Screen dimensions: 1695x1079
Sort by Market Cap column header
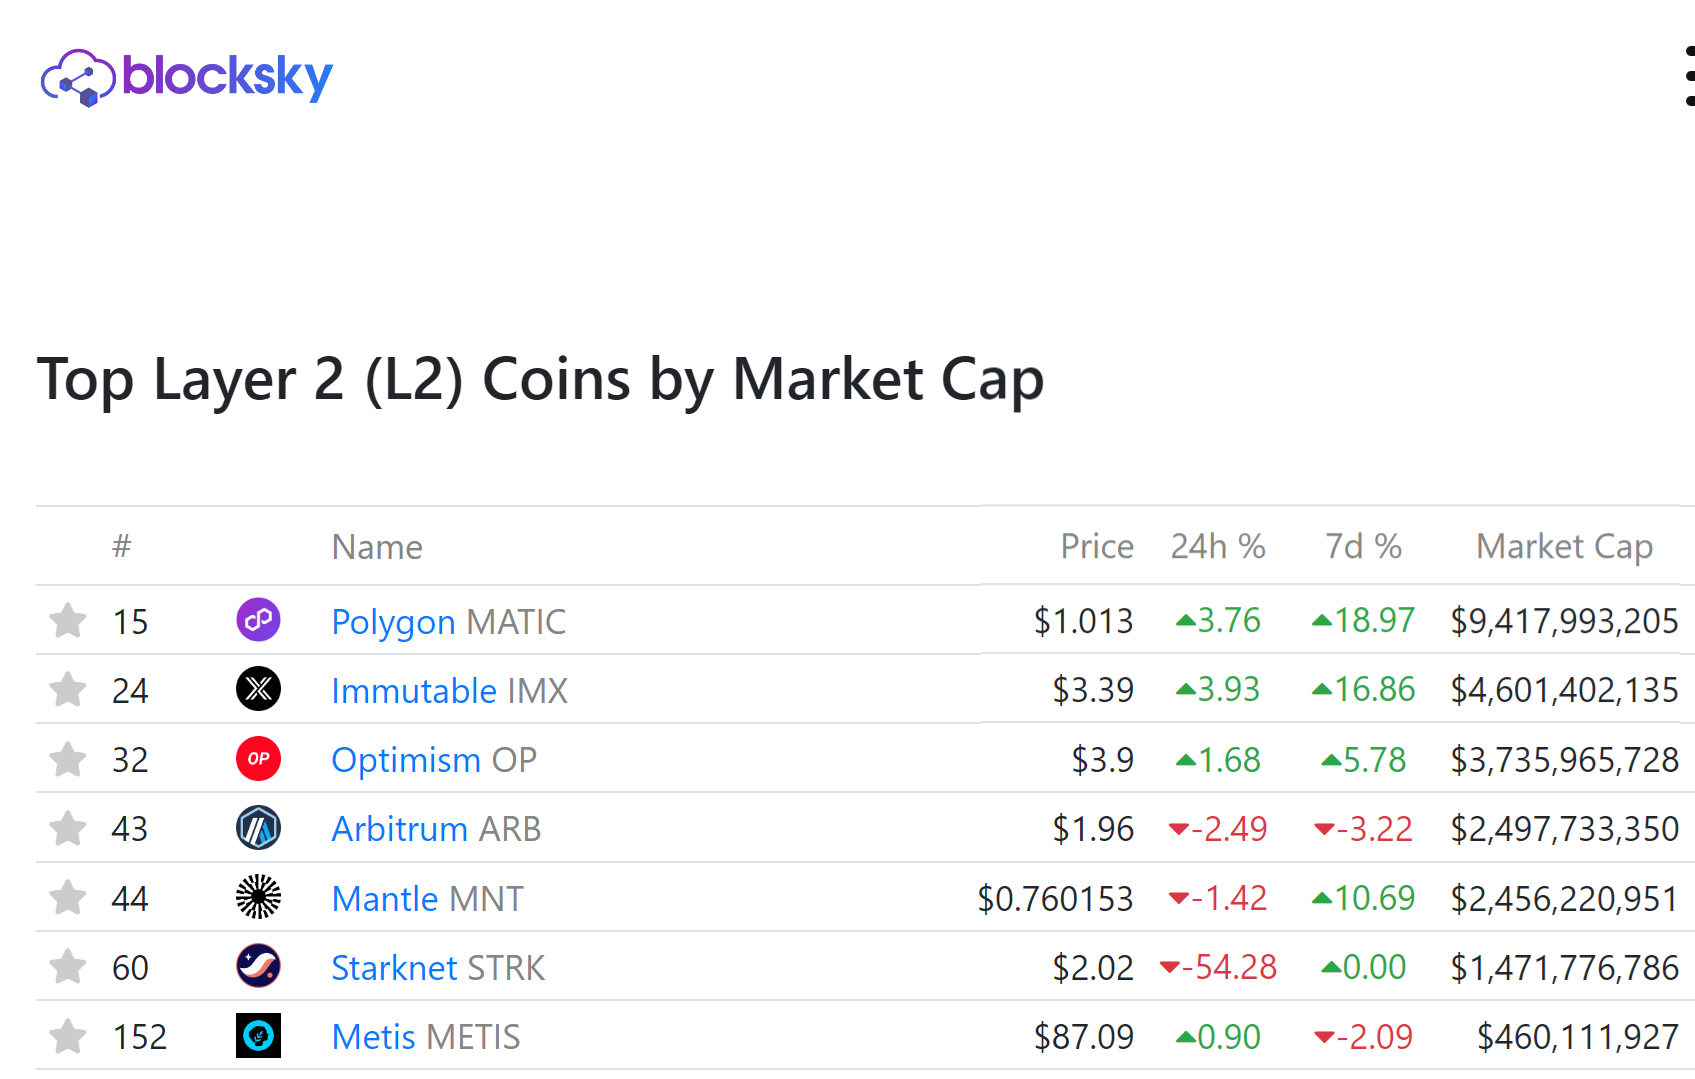tap(1564, 547)
